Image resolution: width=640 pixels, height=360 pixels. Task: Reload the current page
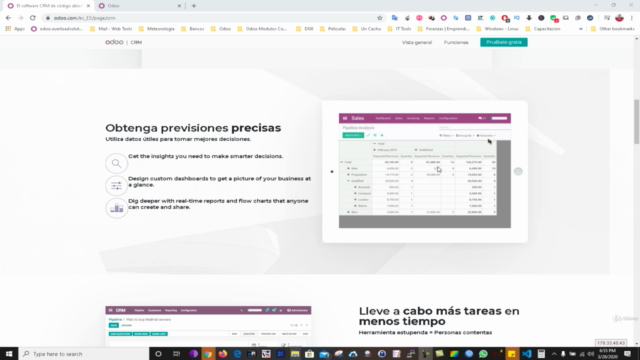(x=33, y=18)
